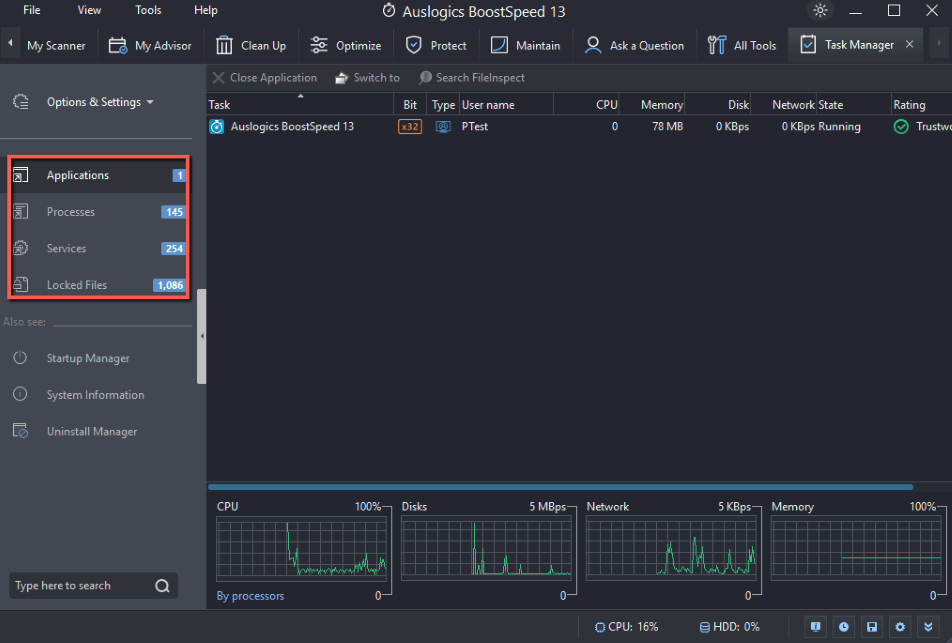Click the double-chevron expand icon in status bar
The height and width of the screenshot is (643, 952).
click(928, 627)
